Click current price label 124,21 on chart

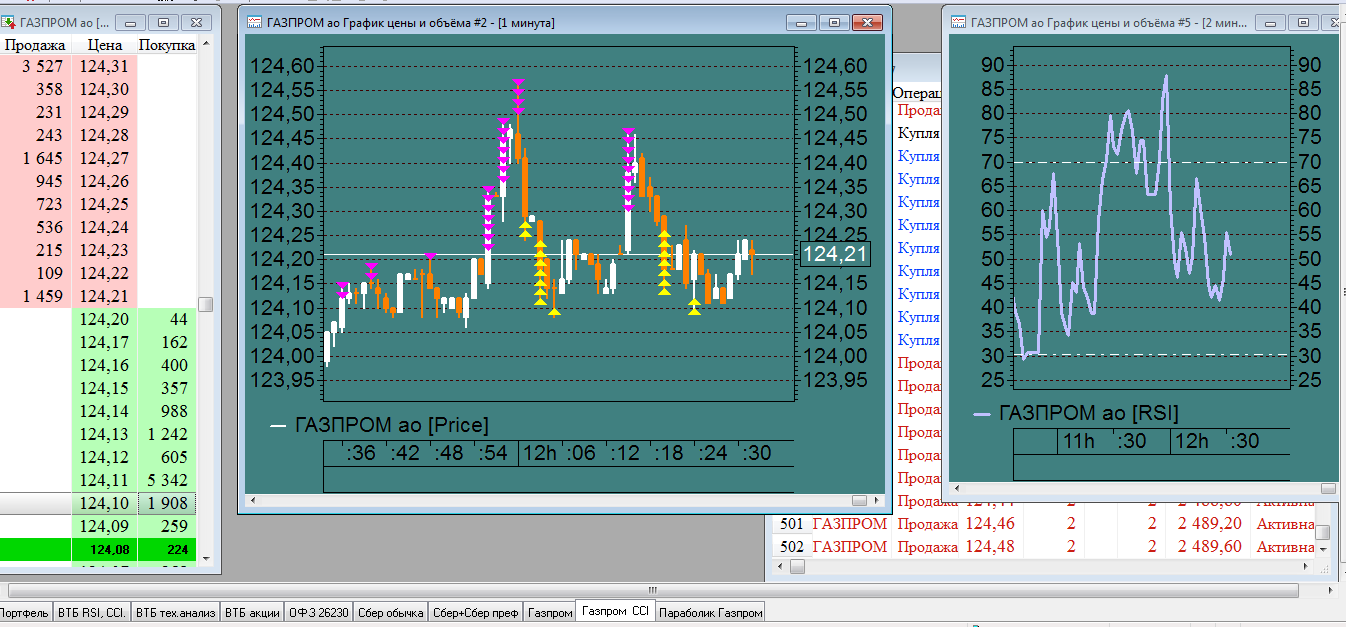(835, 255)
